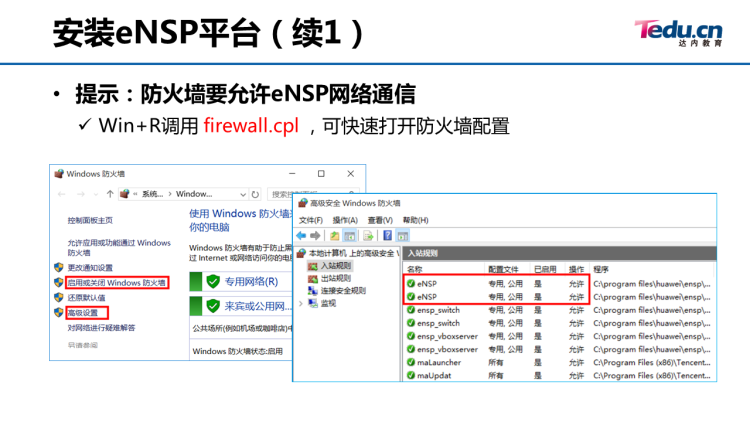The image size is (750, 422).
Task: Select 连接安全规则 in the console tree
Action: (x=343, y=290)
